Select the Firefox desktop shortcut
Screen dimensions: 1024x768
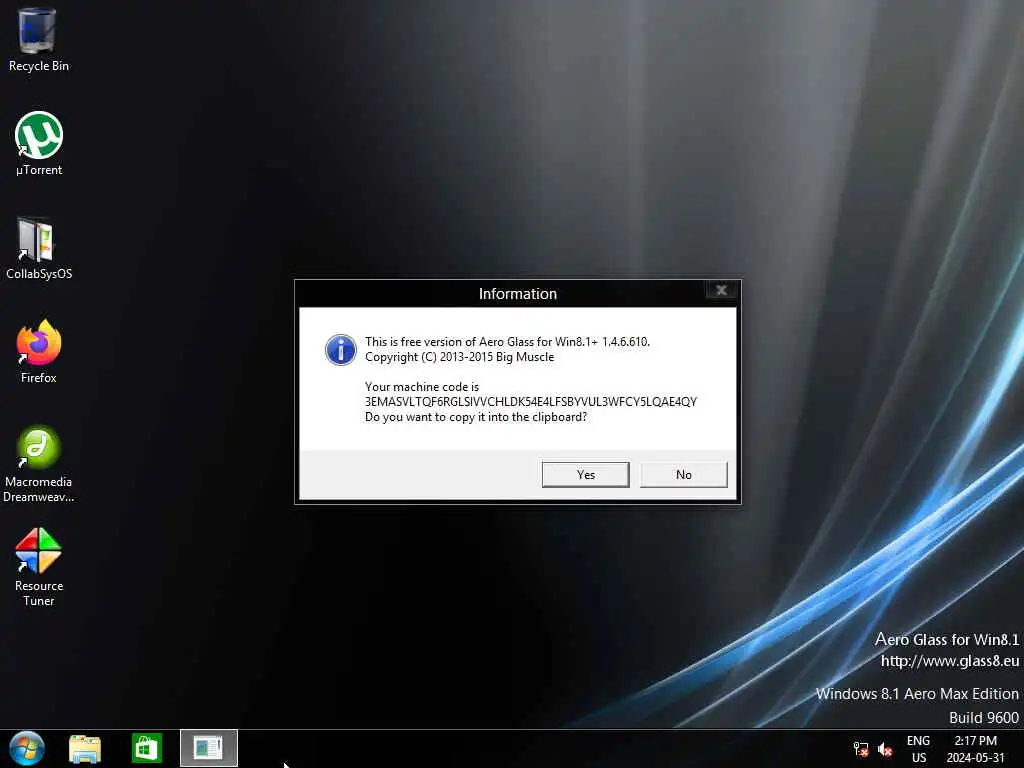(x=39, y=351)
